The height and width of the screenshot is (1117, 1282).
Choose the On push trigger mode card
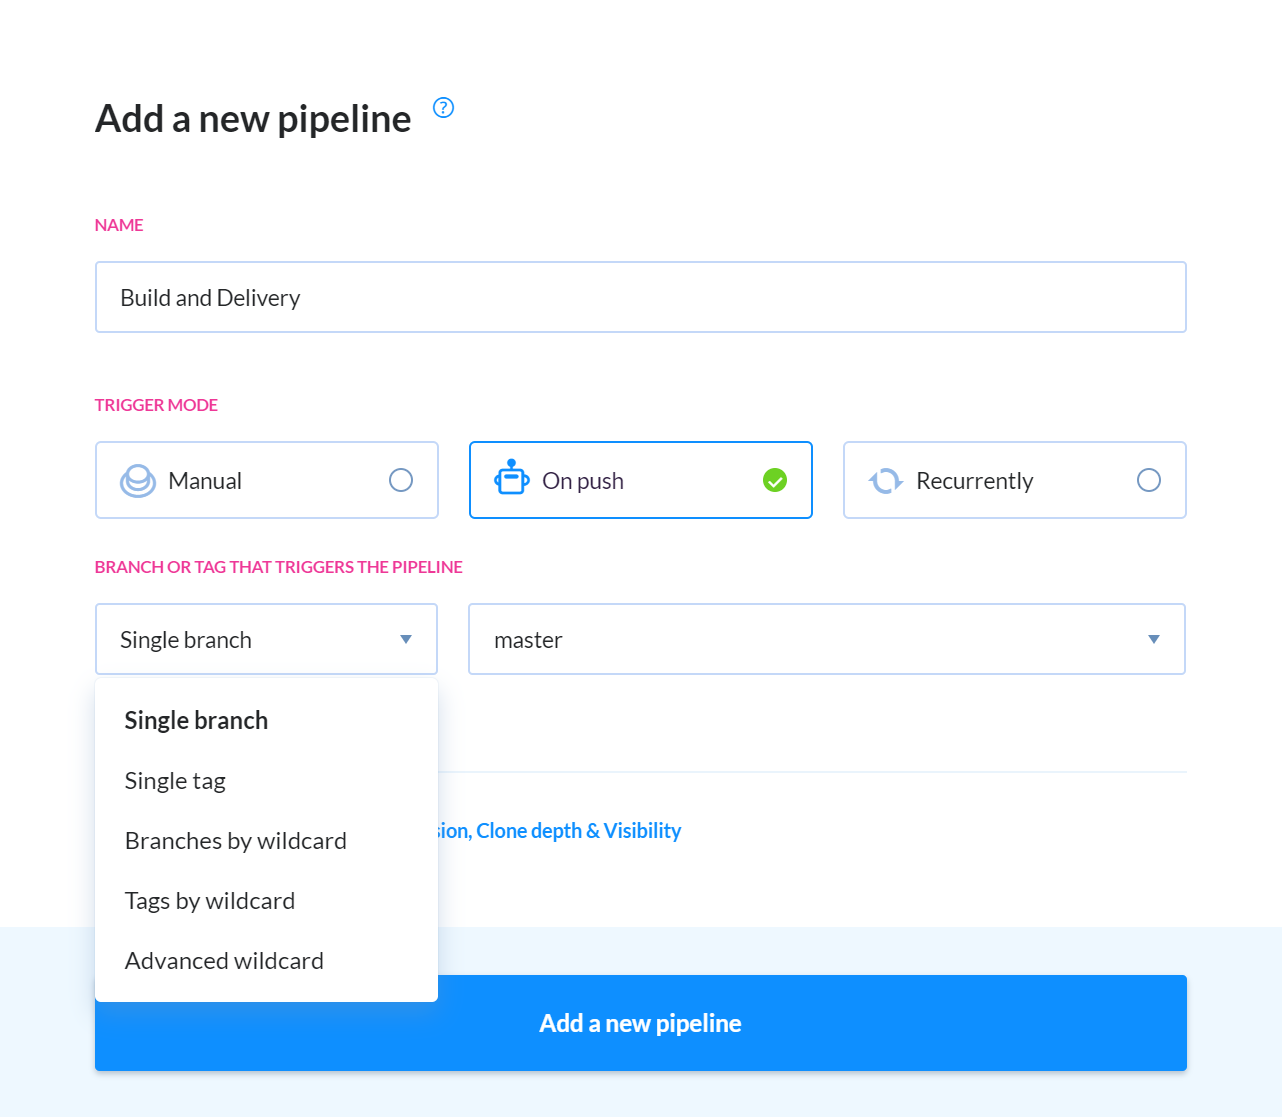tap(641, 480)
